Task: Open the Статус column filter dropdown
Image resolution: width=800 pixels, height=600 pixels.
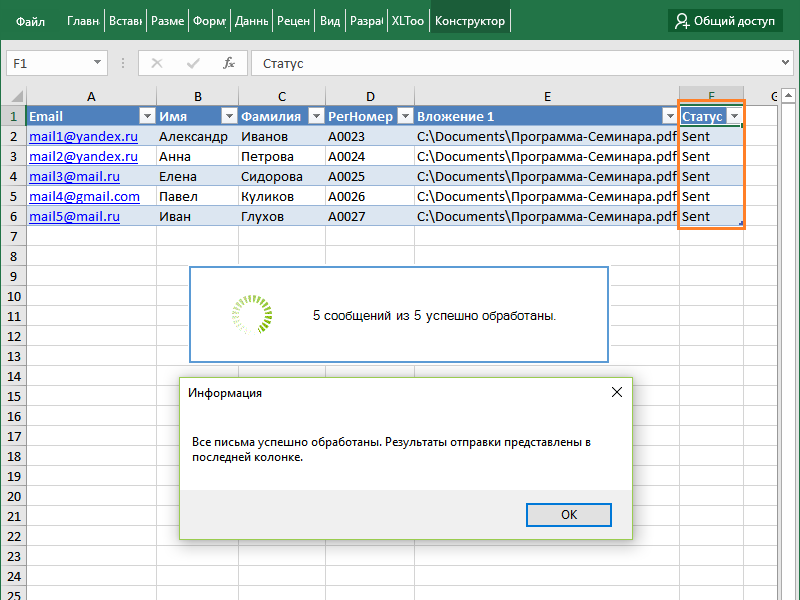Action: coord(734,116)
